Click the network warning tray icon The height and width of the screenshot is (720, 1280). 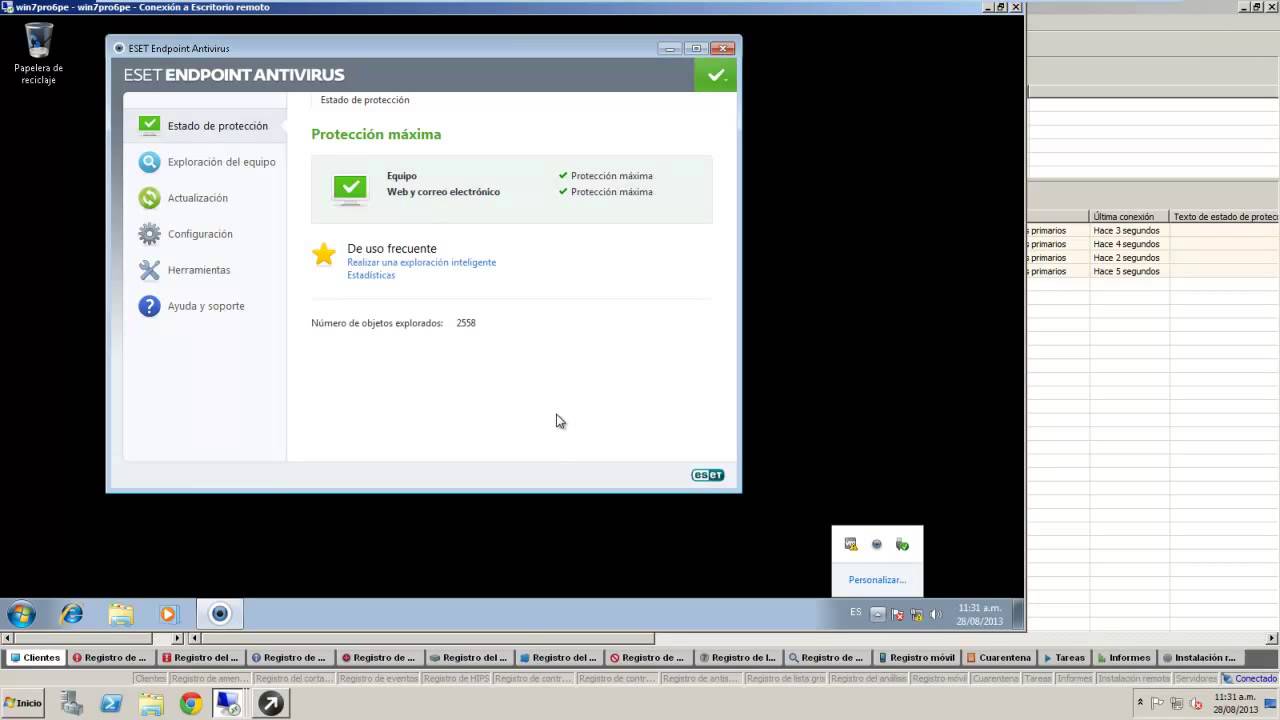(916, 614)
